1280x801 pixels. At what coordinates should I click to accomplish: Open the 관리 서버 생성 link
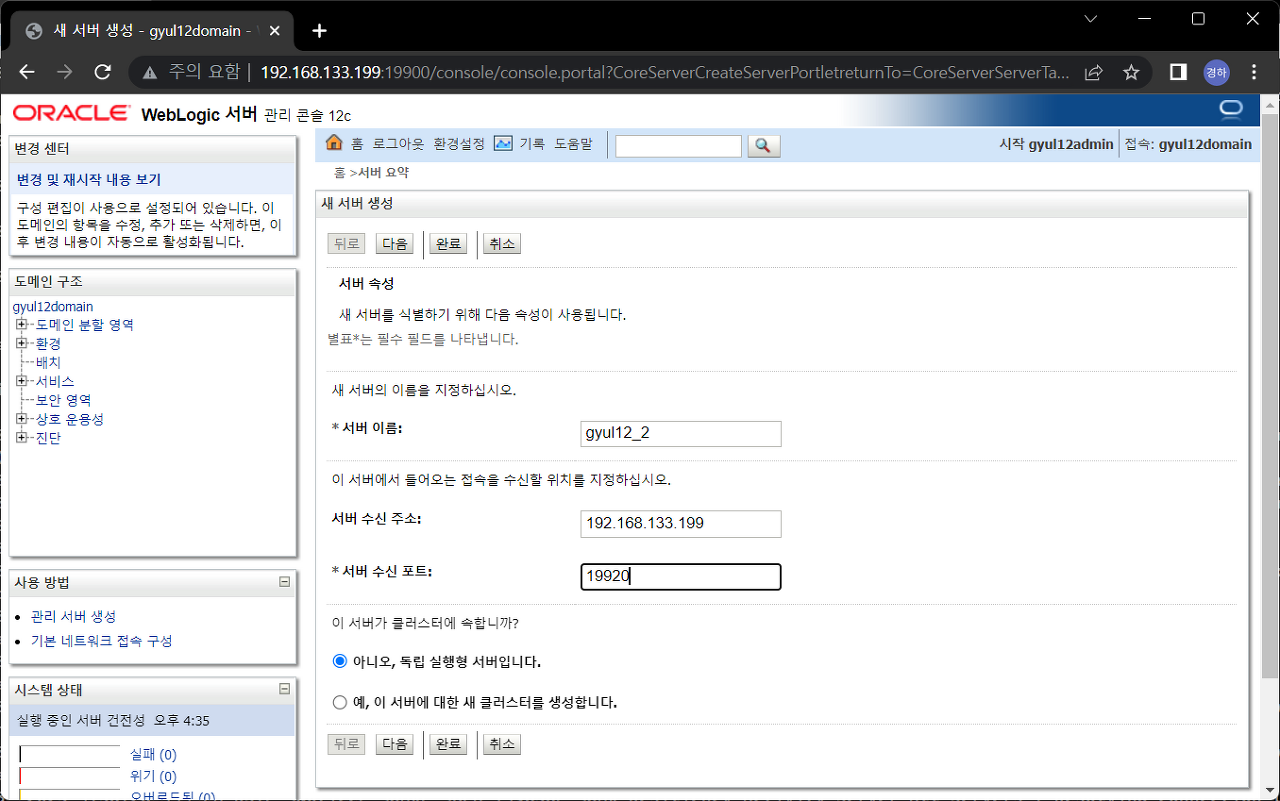pyautogui.click(x=75, y=616)
